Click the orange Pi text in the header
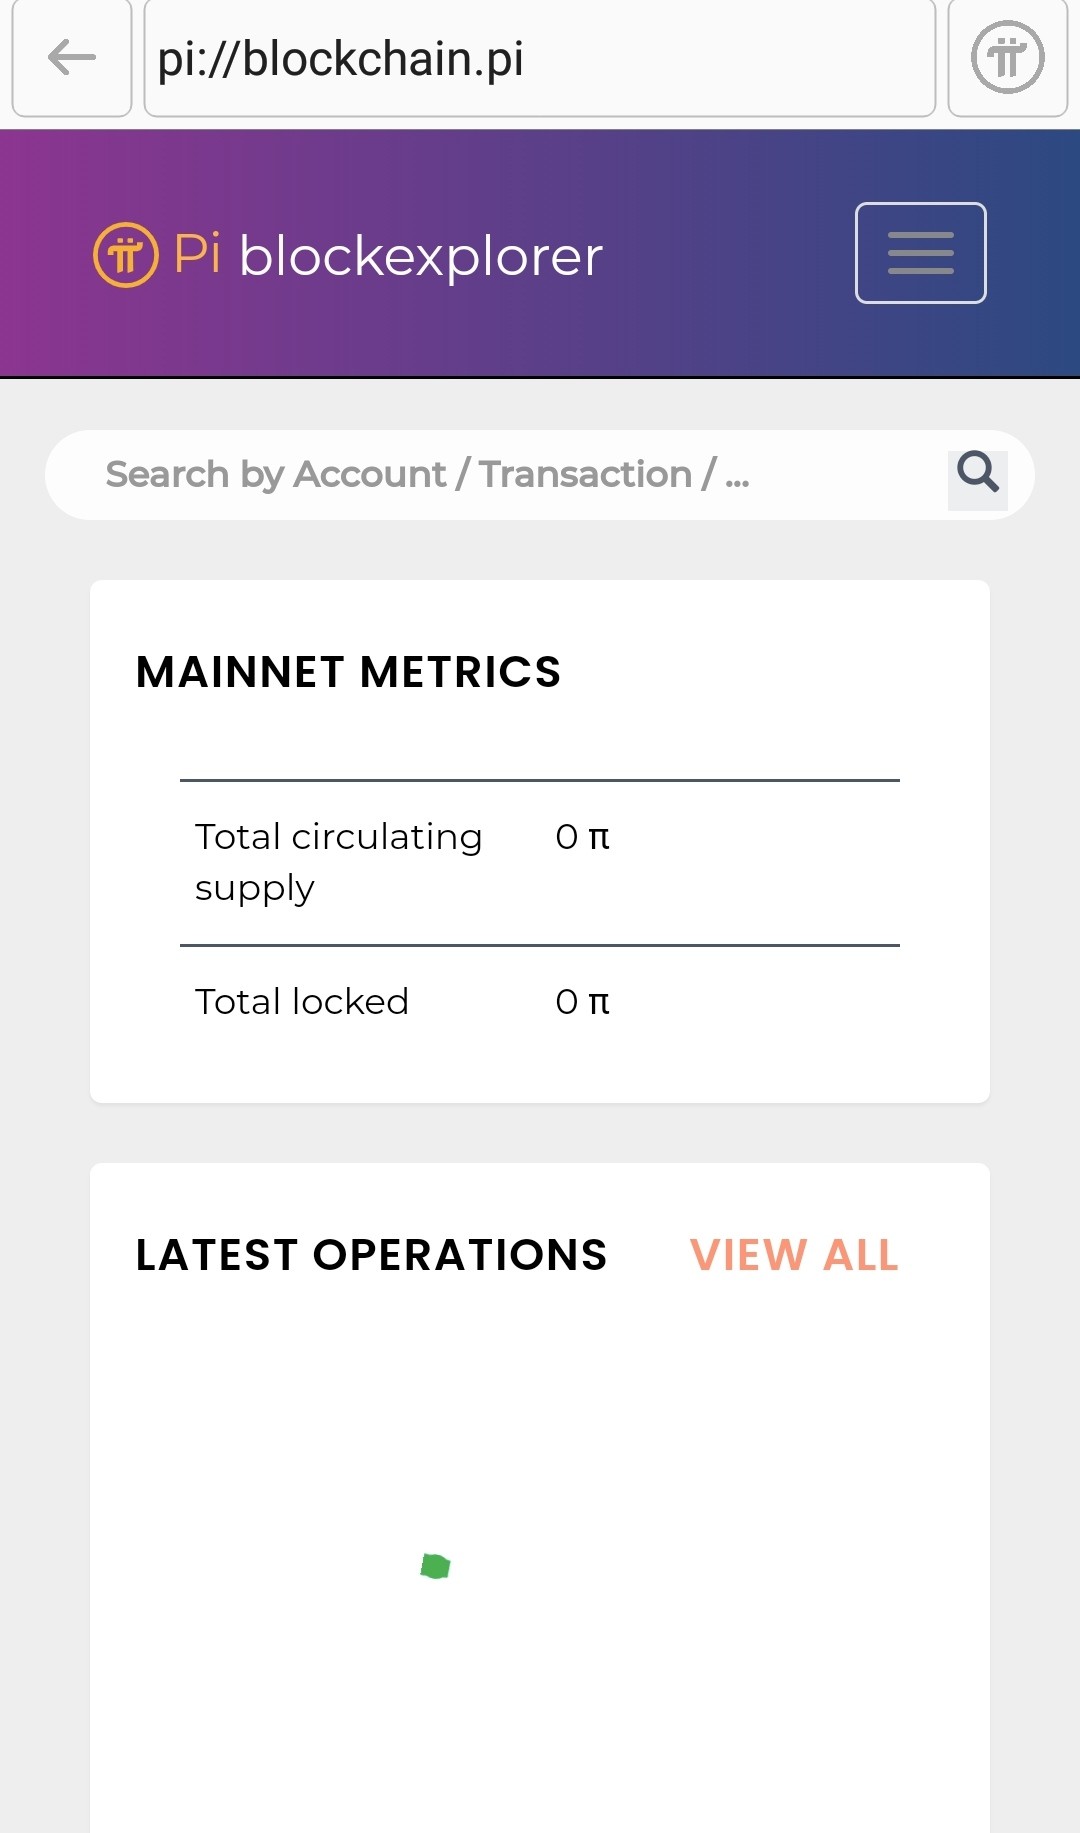 point(197,253)
